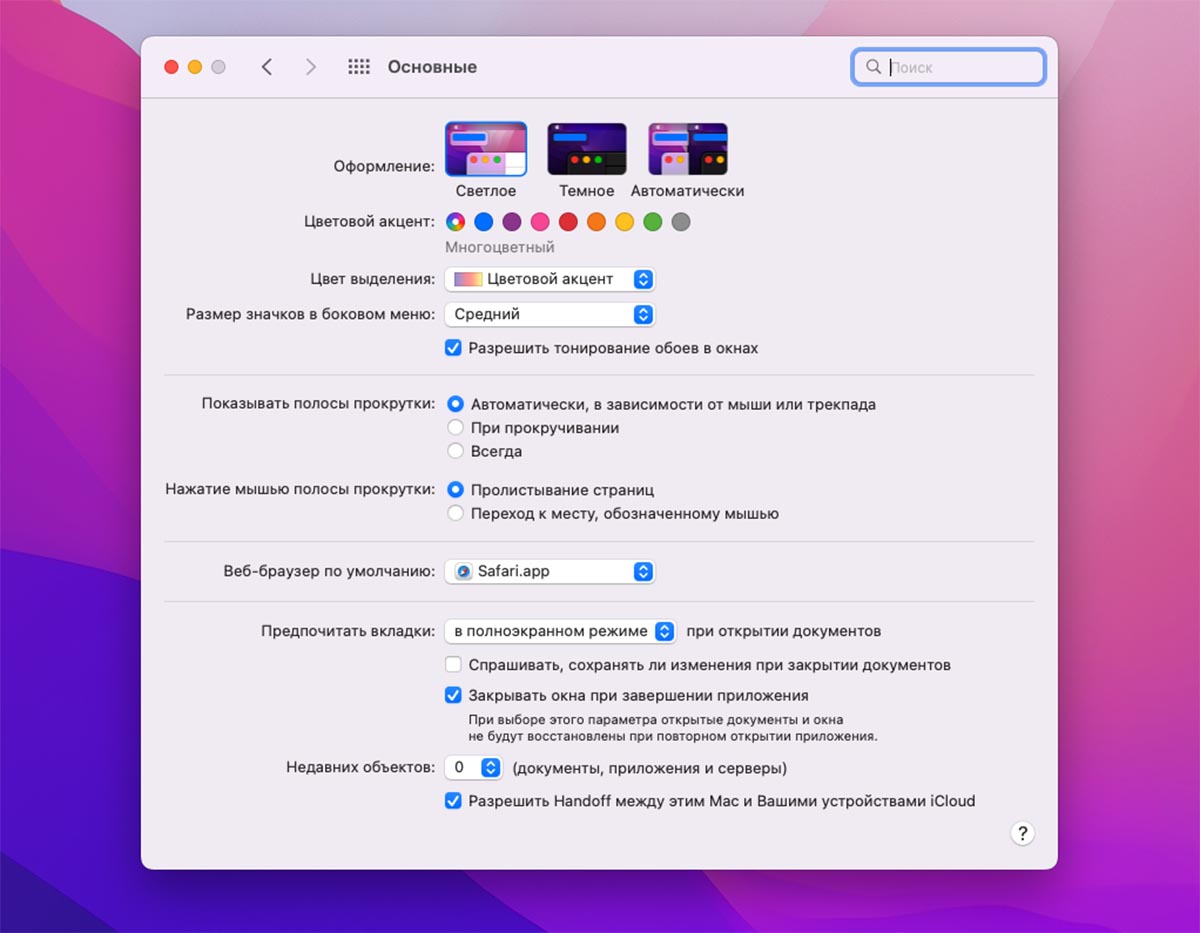Select Автоматически, в зависимости от мыши radio

click(455, 404)
